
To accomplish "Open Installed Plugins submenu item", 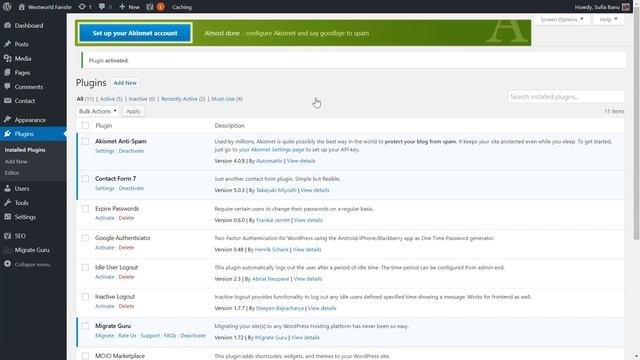I will [25, 150].
